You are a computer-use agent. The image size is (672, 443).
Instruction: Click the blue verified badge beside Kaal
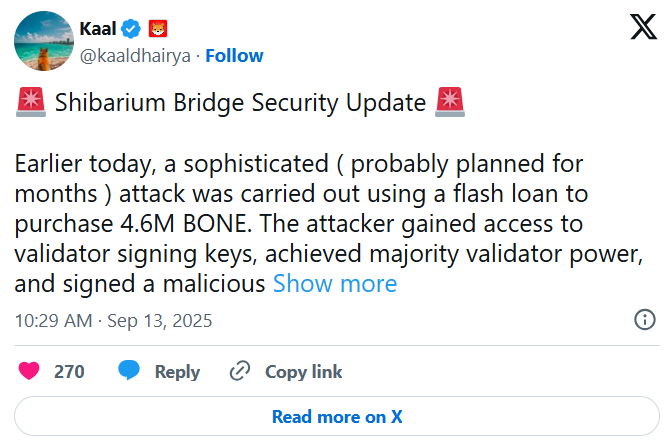pos(134,28)
